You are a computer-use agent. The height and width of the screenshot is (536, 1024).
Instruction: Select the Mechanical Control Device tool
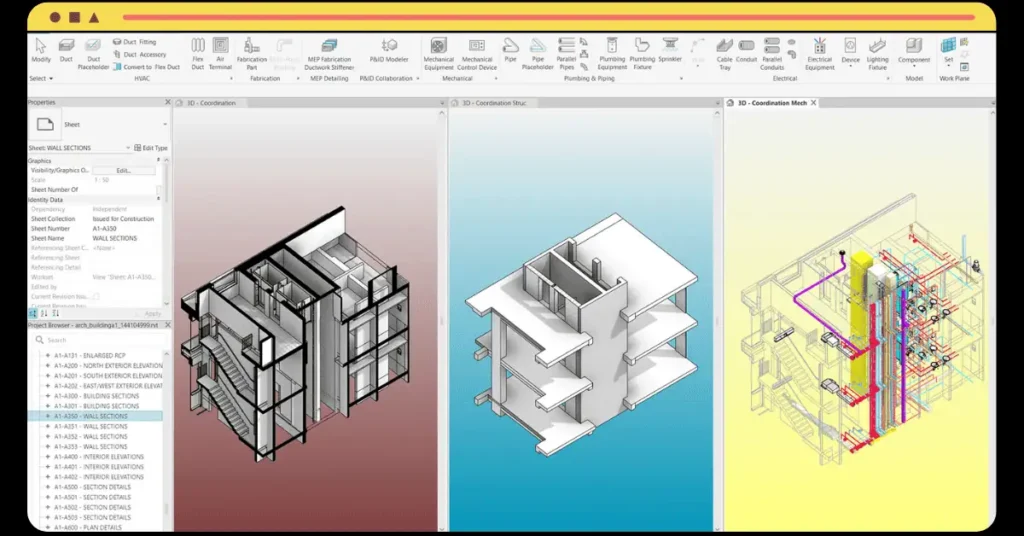(x=477, y=54)
